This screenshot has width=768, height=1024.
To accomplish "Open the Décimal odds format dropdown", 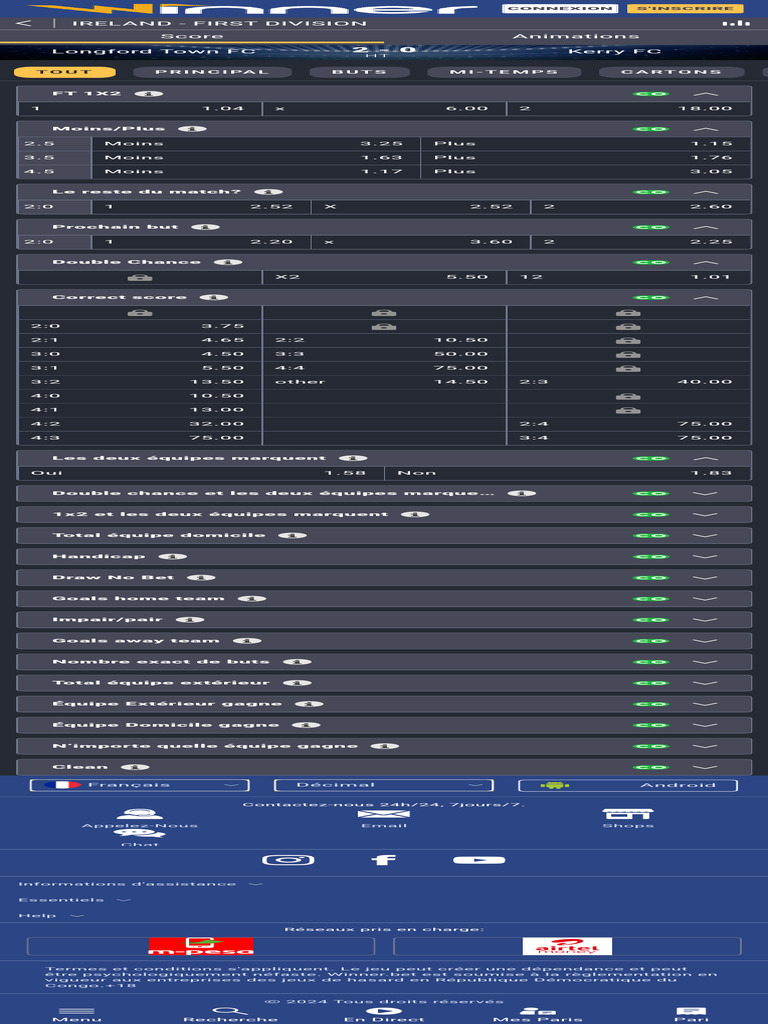I will [x=384, y=785].
